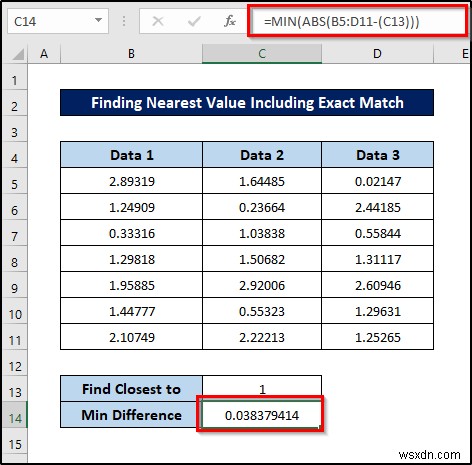Select cell containing 1.95885

tap(131, 285)
